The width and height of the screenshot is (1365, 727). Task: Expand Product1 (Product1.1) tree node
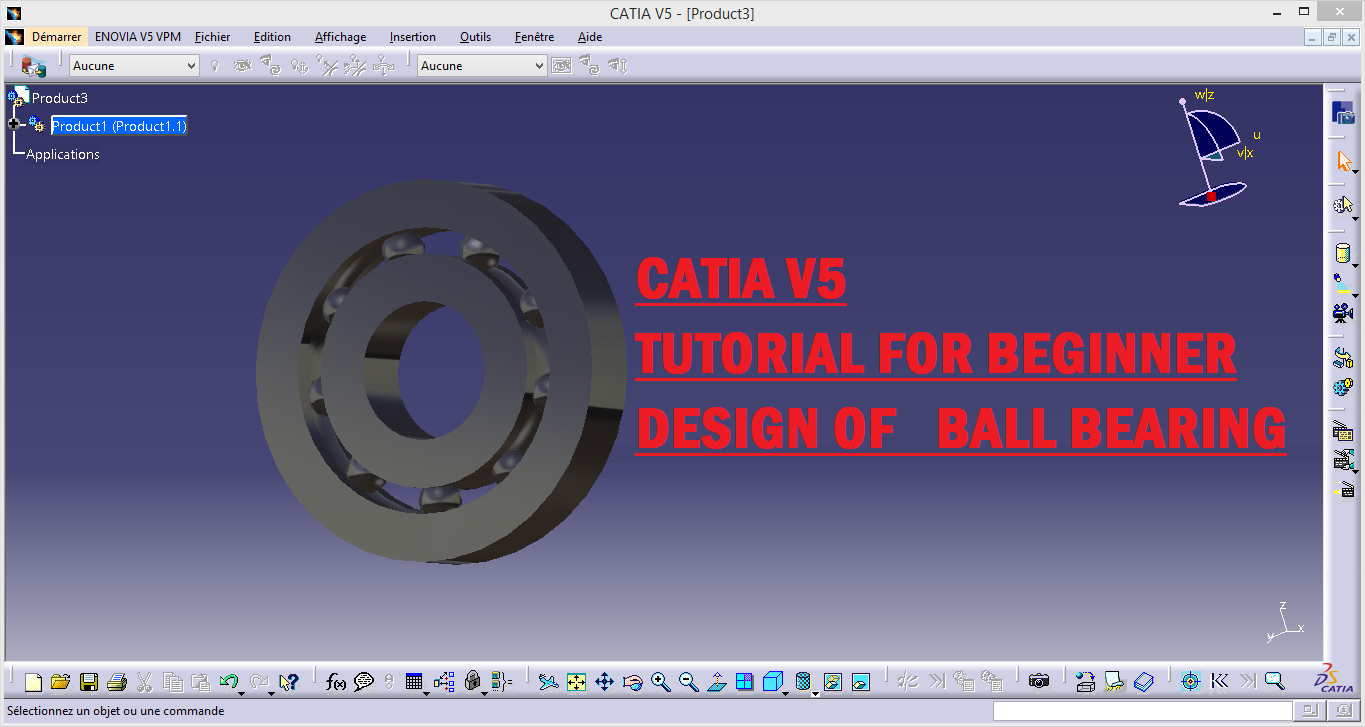14,124
